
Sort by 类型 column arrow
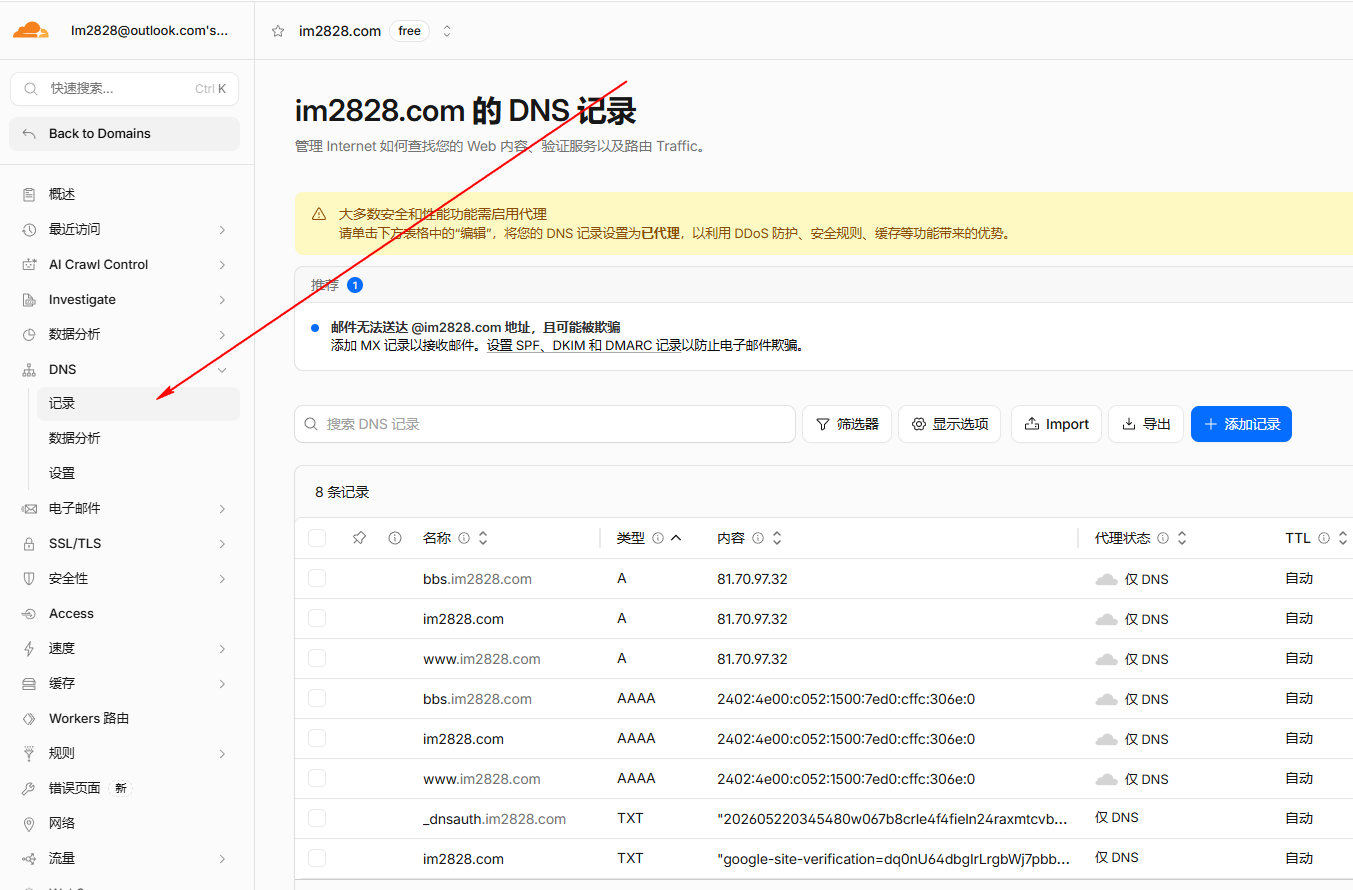(676, 538)
